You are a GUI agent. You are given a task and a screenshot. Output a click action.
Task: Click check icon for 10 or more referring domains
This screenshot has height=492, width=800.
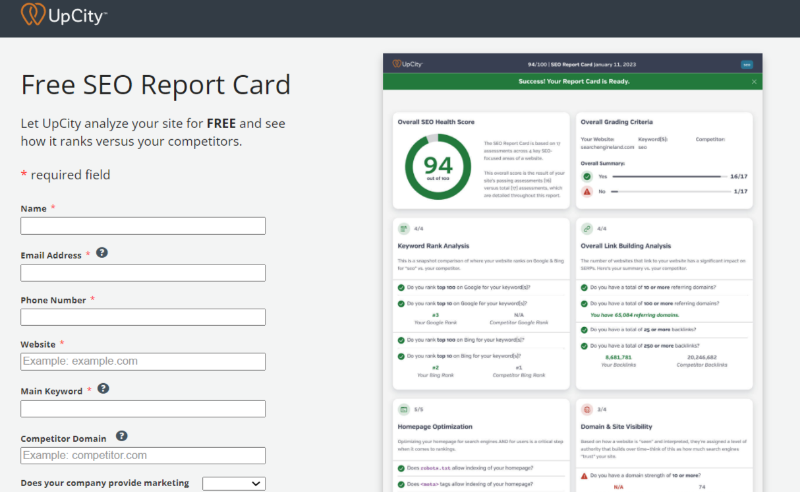(x=584, y=288)
